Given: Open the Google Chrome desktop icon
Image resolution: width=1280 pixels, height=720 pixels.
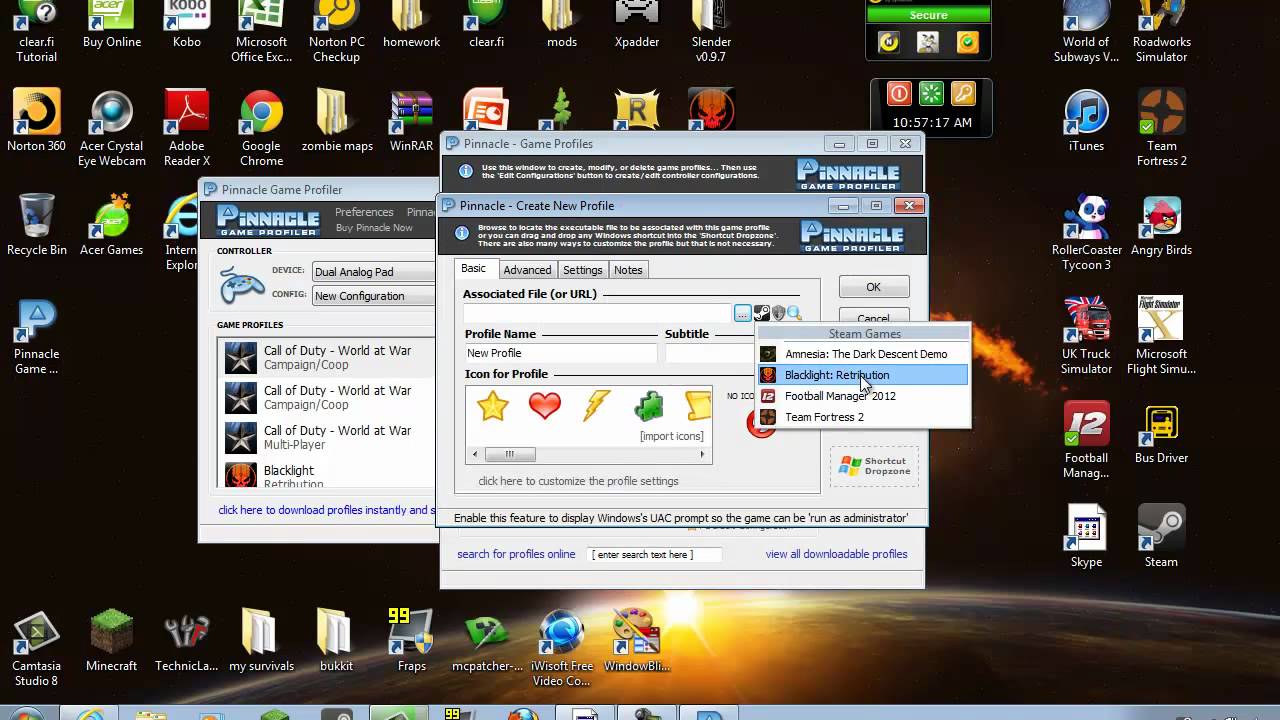Looking at the screenshot, I should click(261, 128).
